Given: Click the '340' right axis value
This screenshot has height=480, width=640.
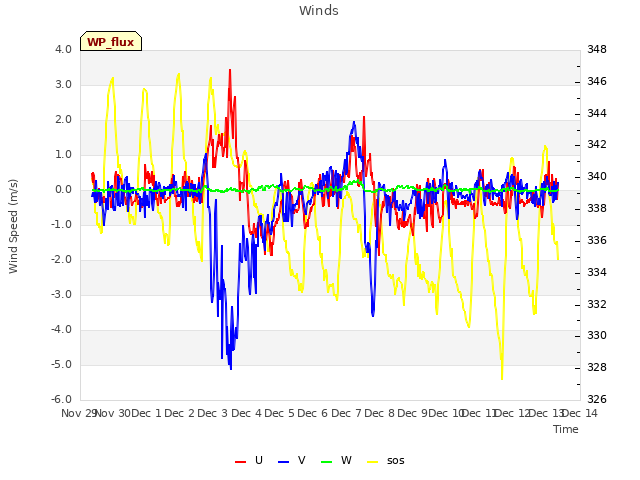Looking at the screenshot, I should [x=597, y=177].
